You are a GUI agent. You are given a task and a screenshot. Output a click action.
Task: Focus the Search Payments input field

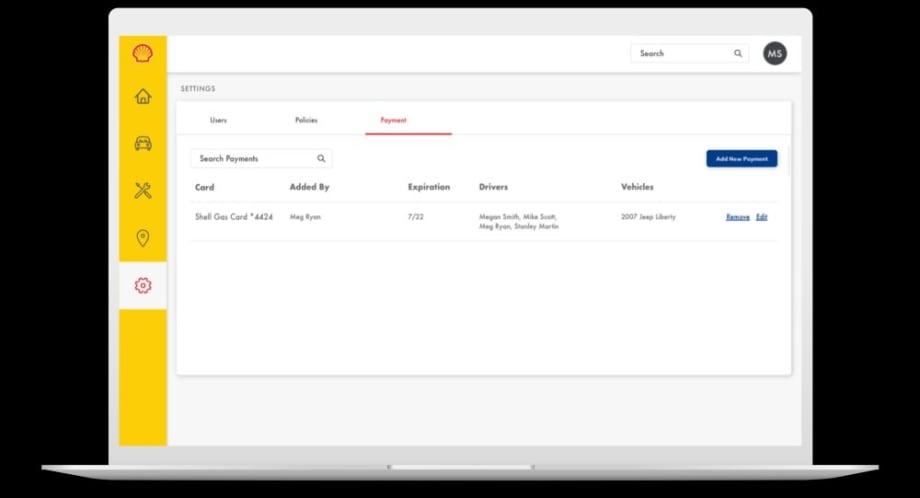pos(261,158)
